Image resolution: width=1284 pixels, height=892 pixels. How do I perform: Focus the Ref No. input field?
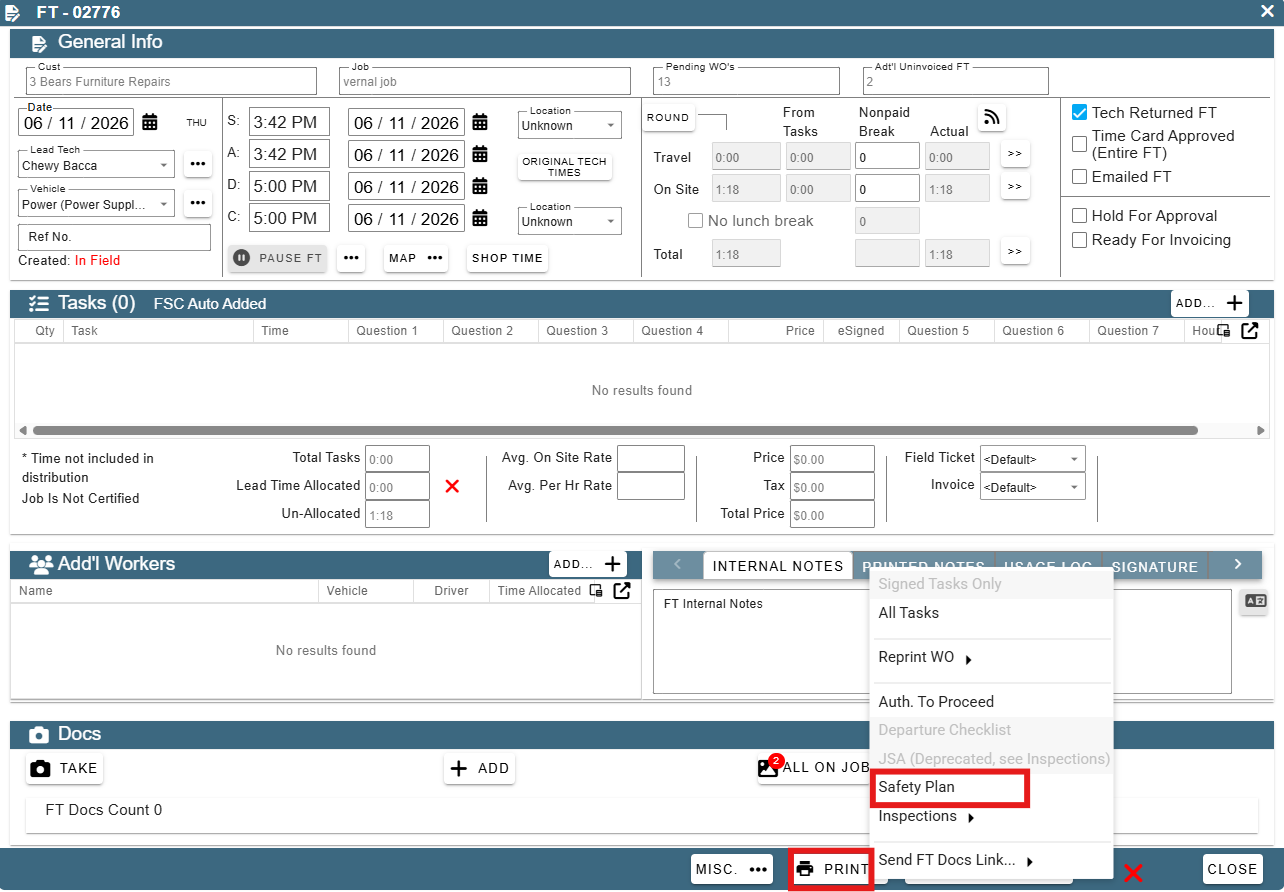coord(114,237)
